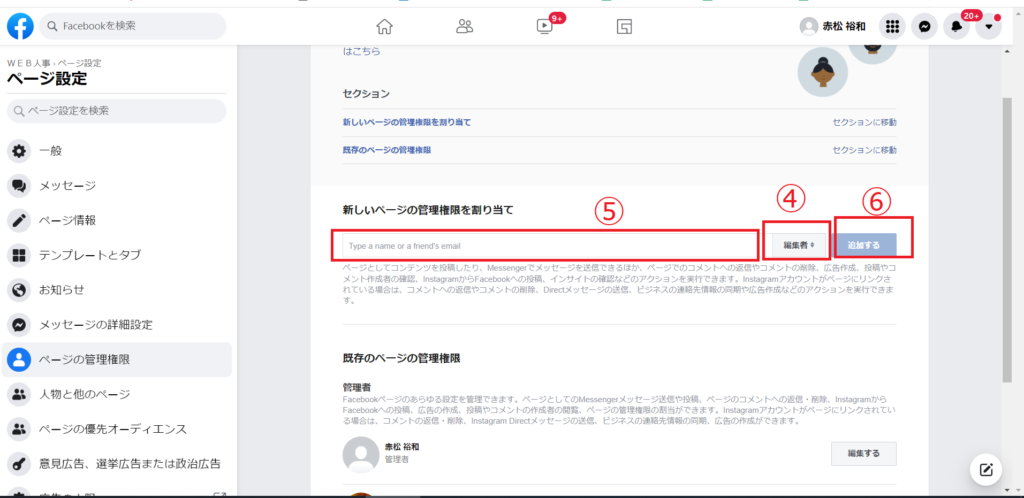Screen dimensions: 1024x498
Task: Select 一般 in the settings sidebar
Action: (x=50, y=151)
